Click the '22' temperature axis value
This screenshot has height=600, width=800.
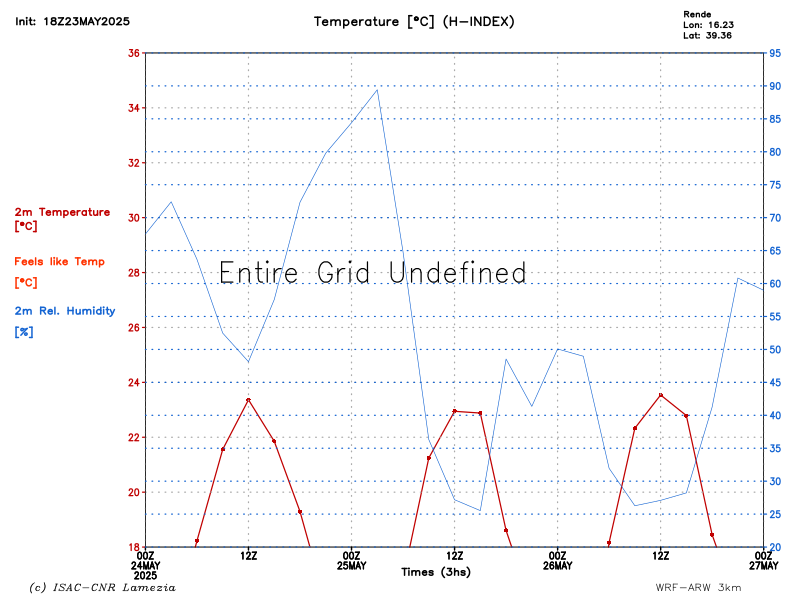[x=134, y=438]
